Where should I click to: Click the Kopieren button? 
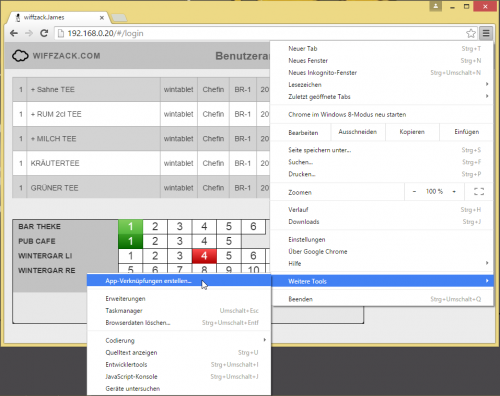coord(412,132)
